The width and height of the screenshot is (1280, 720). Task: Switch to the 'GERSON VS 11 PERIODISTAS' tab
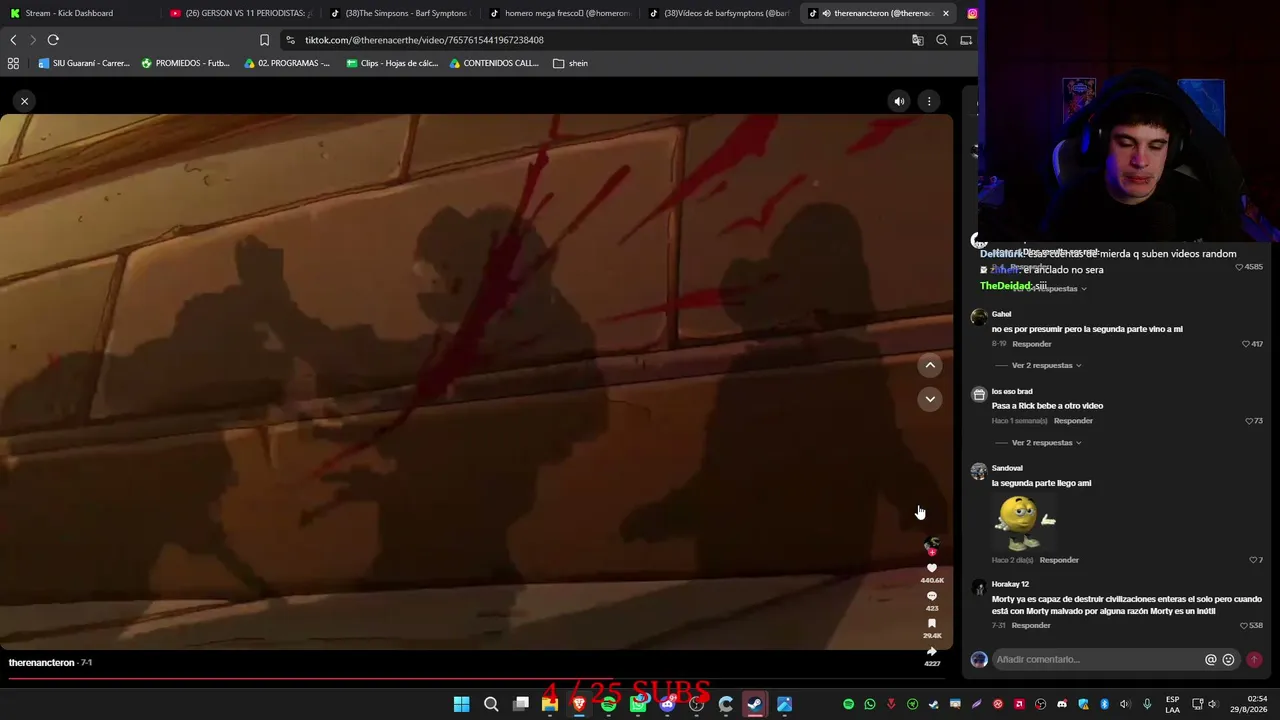coord(240,13)
